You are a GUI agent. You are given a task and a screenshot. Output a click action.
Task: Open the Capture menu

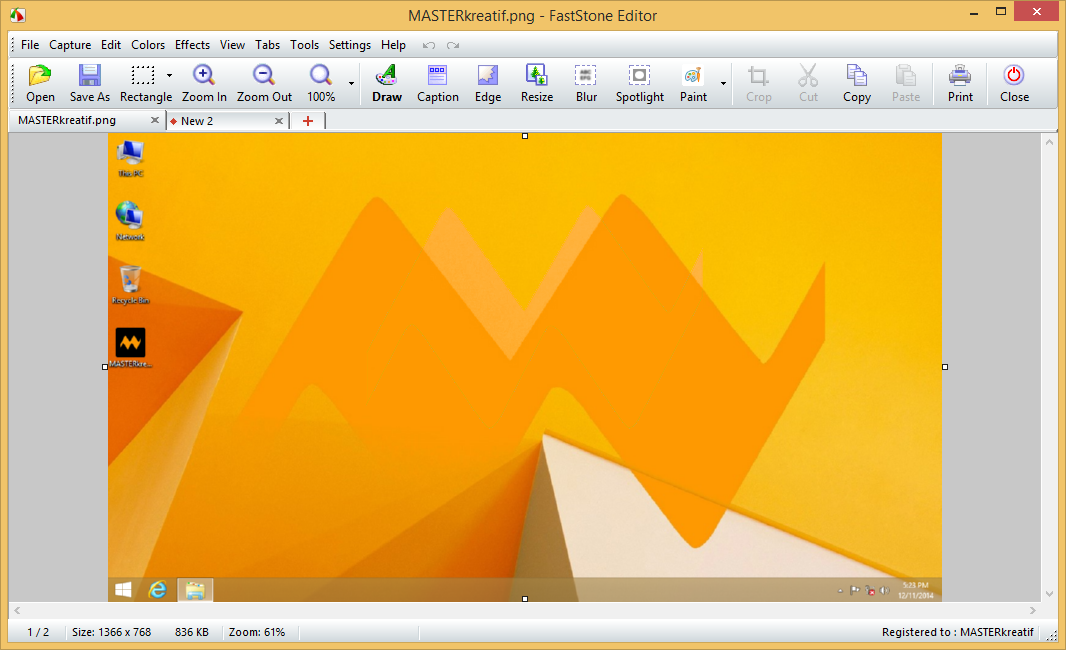70,45
